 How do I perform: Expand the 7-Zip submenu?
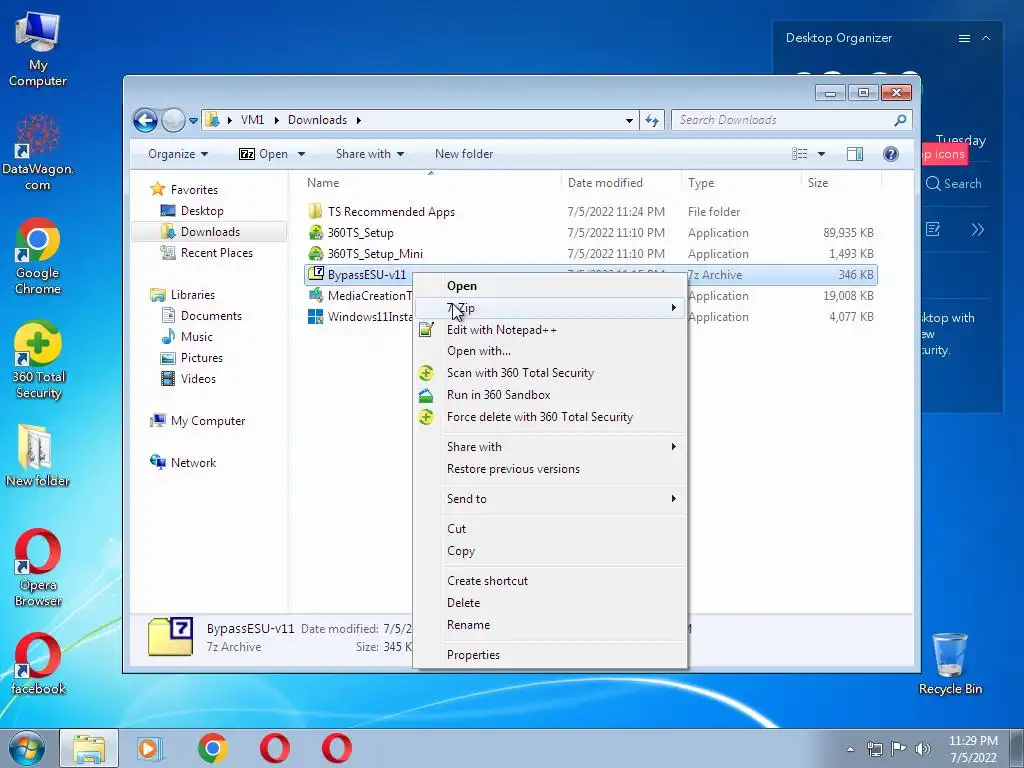pos(550,308)
